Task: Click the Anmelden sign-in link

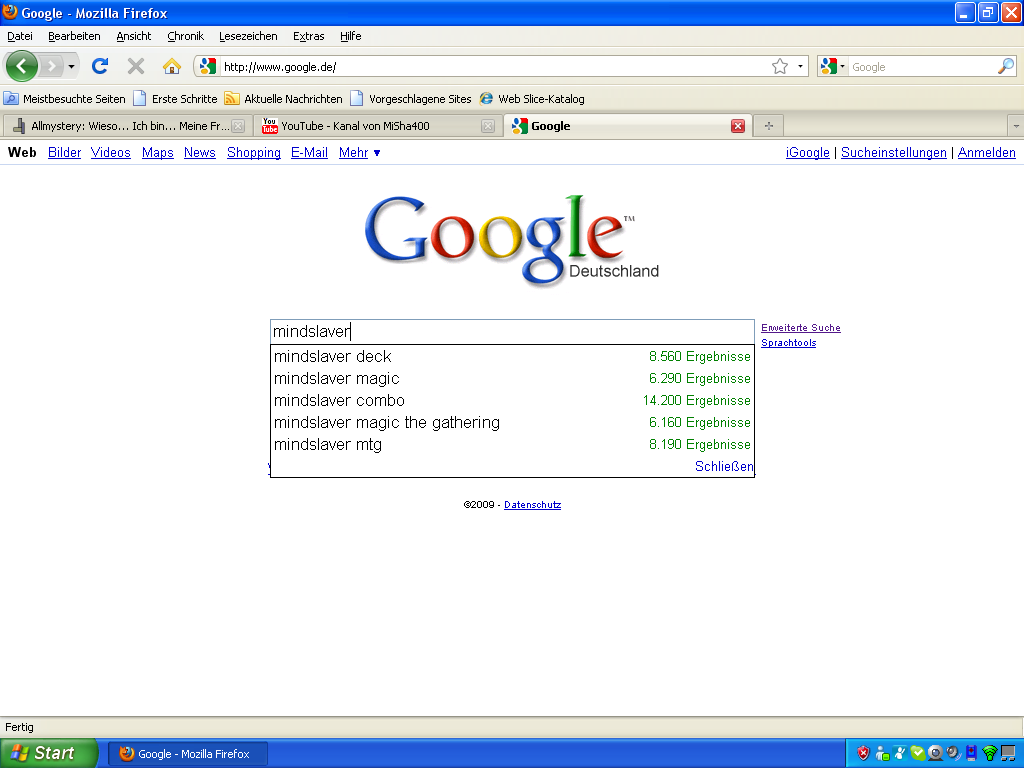Action: [x=986, y=152]
